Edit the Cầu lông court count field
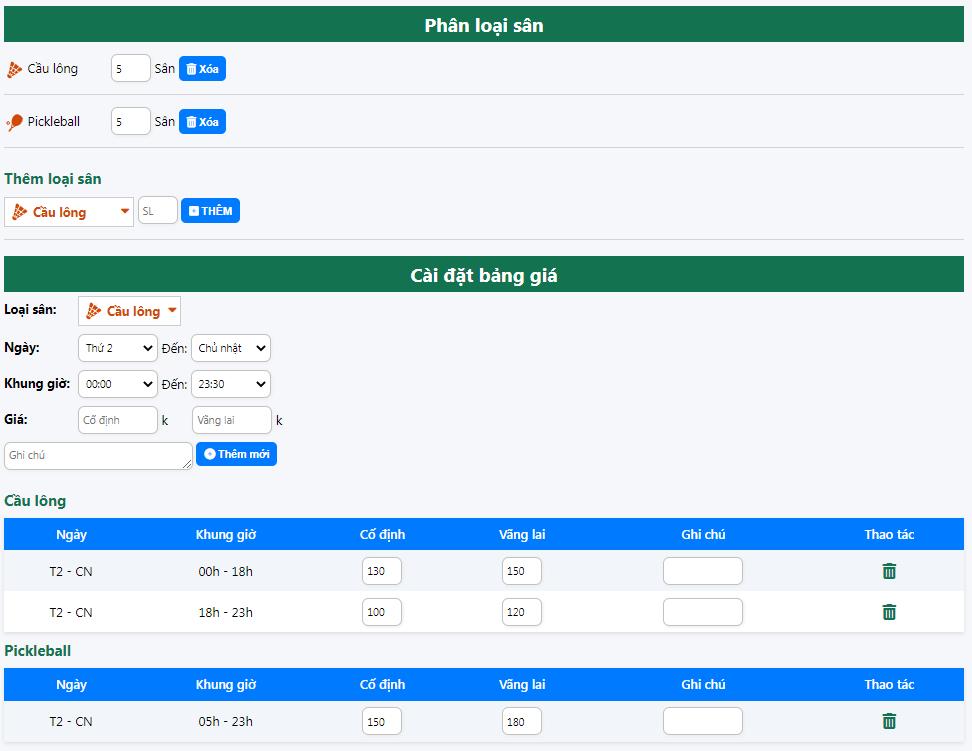 pos(130,69)
